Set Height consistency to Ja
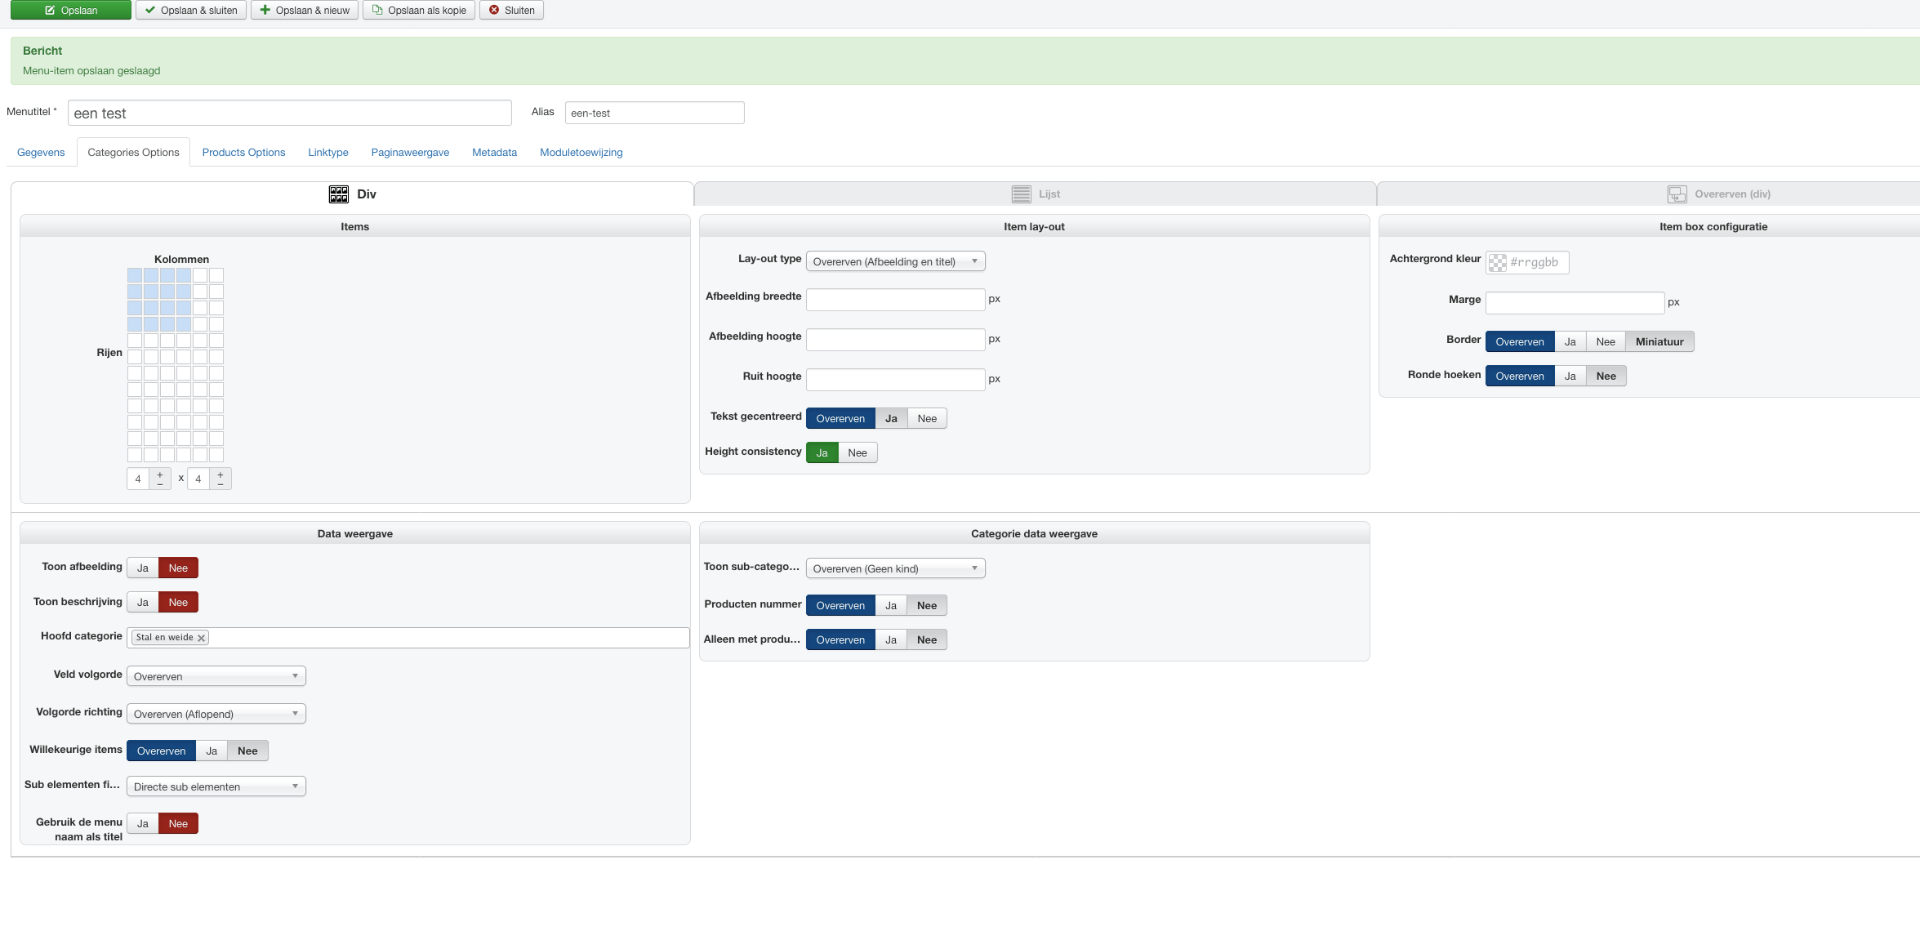This screenshot has height=942, width=1920. click(x=822, y=453)
